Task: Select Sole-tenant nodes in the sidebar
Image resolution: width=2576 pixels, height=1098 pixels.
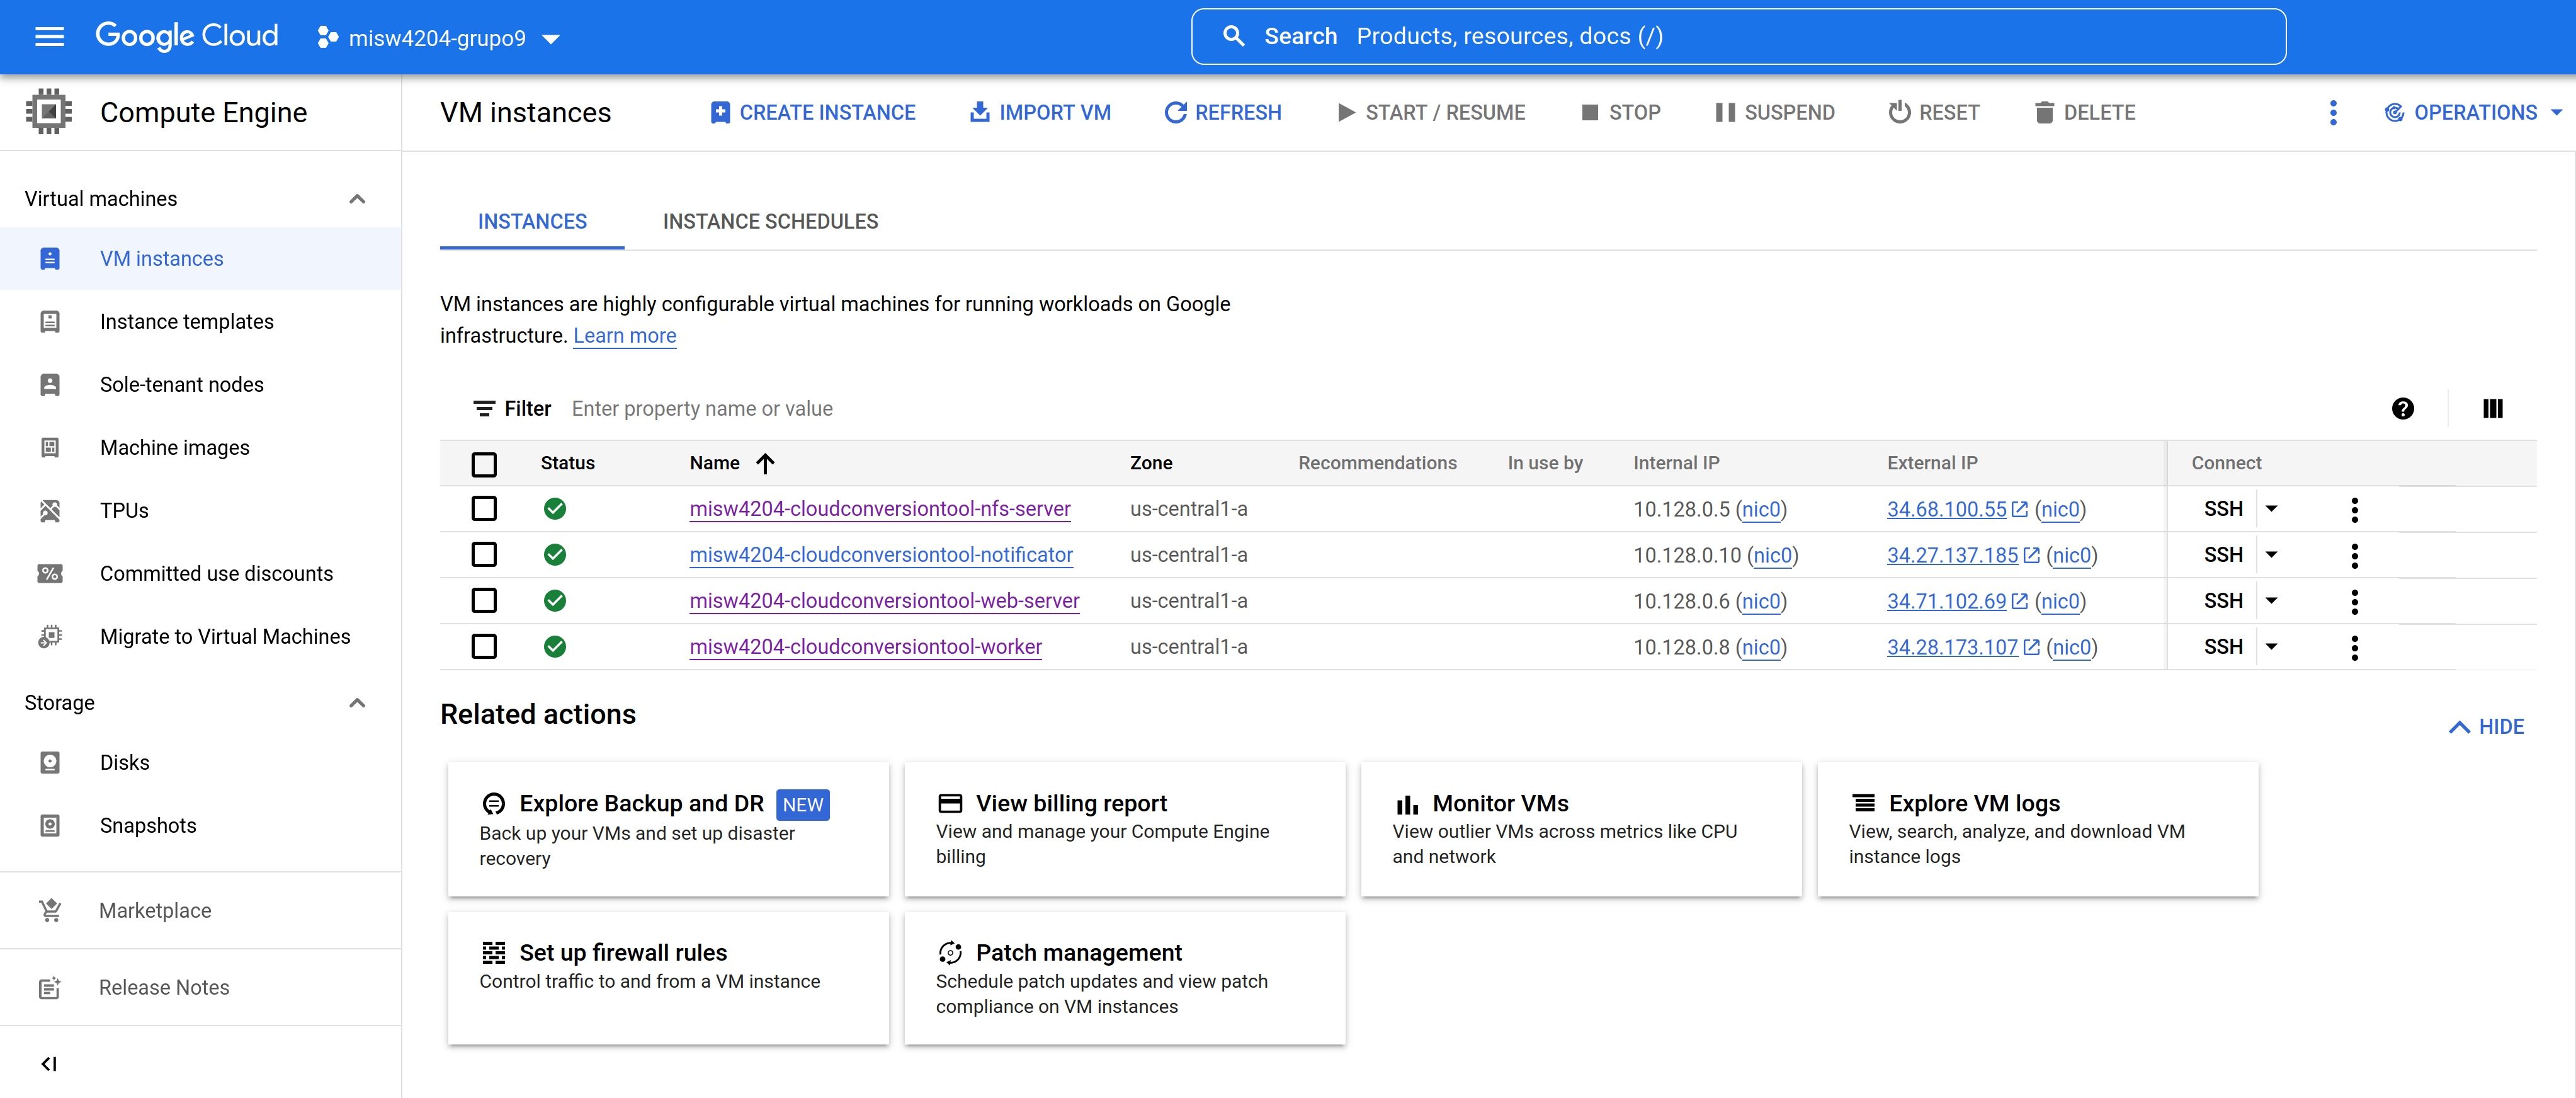Action: point(181,384)
